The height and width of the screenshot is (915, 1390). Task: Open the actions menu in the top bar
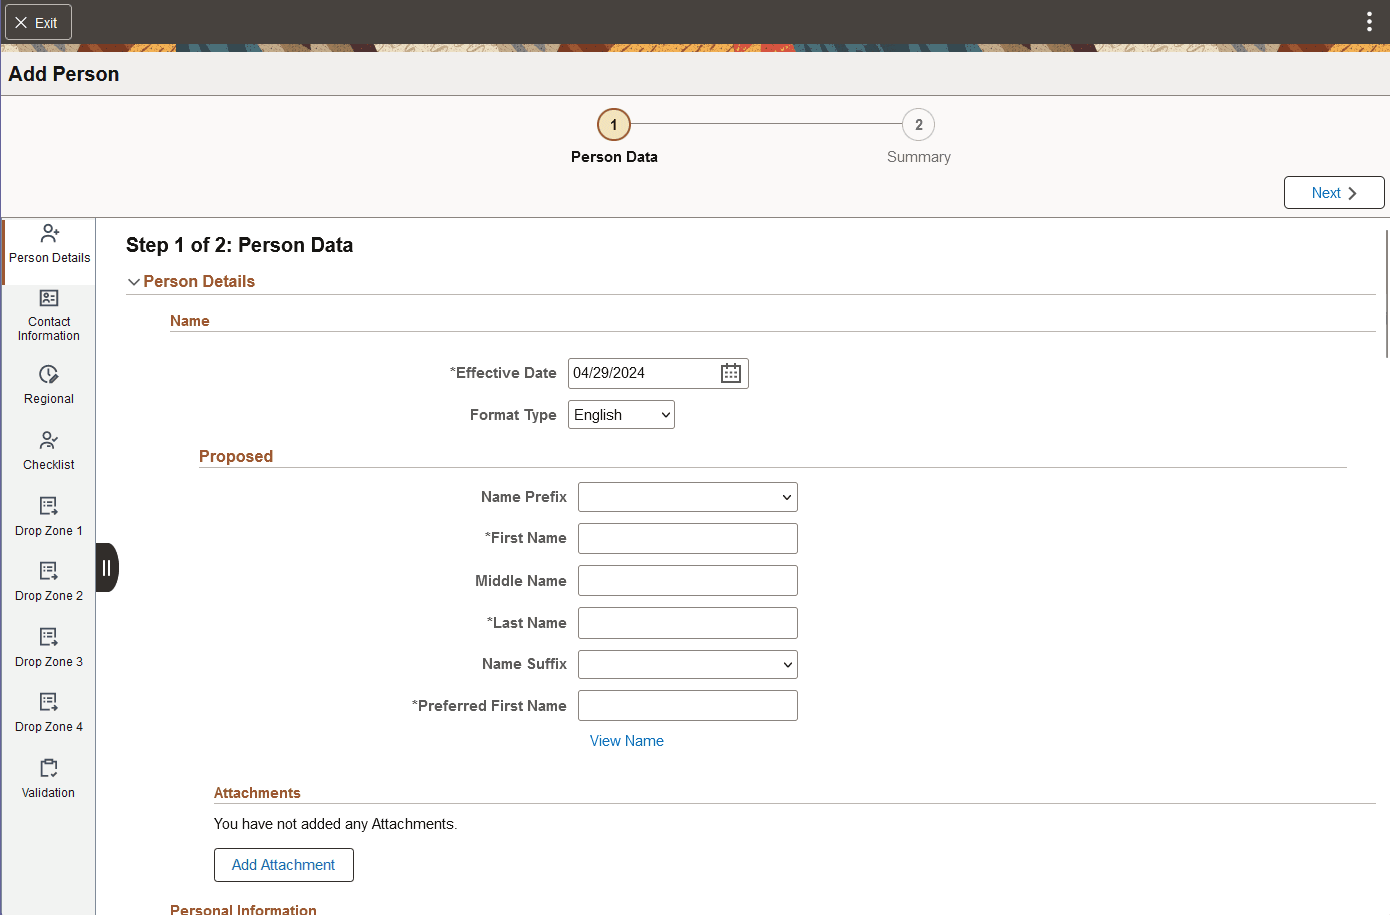pos(1369,20)
